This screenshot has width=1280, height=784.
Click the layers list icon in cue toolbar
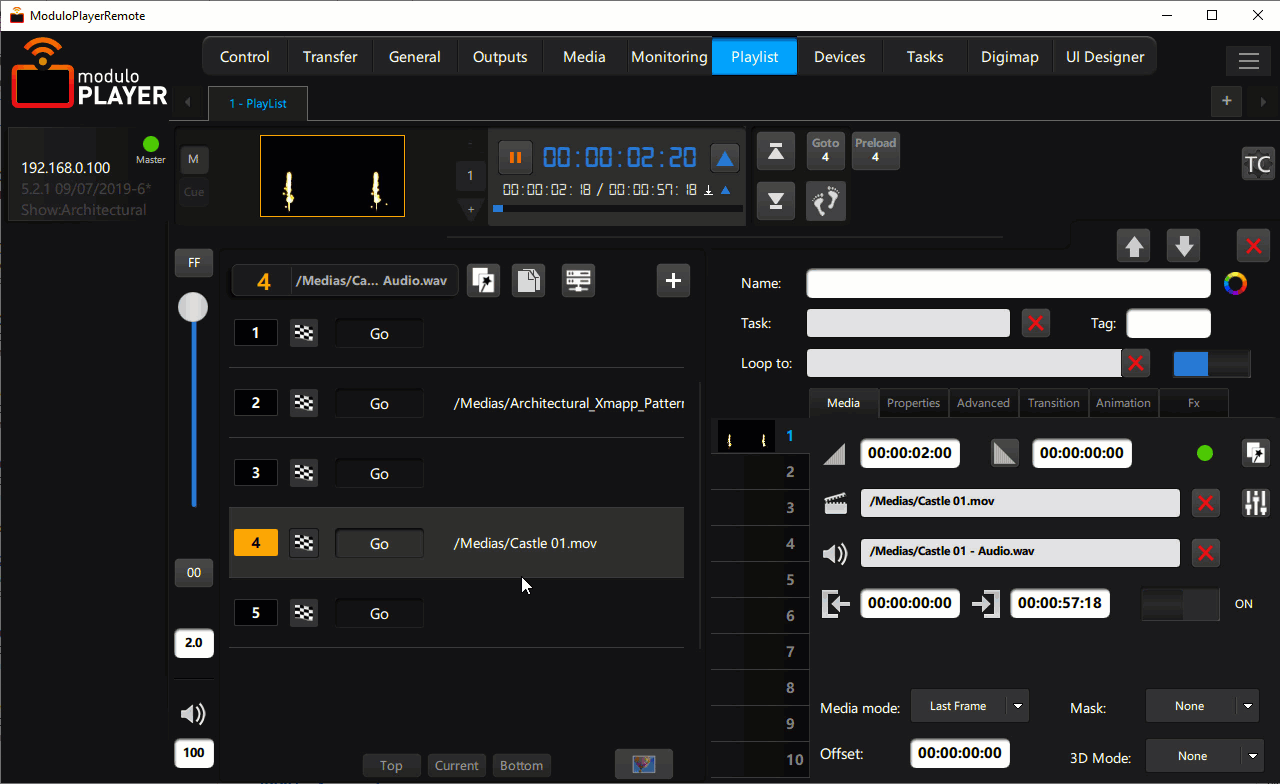(x=578, y=281)
